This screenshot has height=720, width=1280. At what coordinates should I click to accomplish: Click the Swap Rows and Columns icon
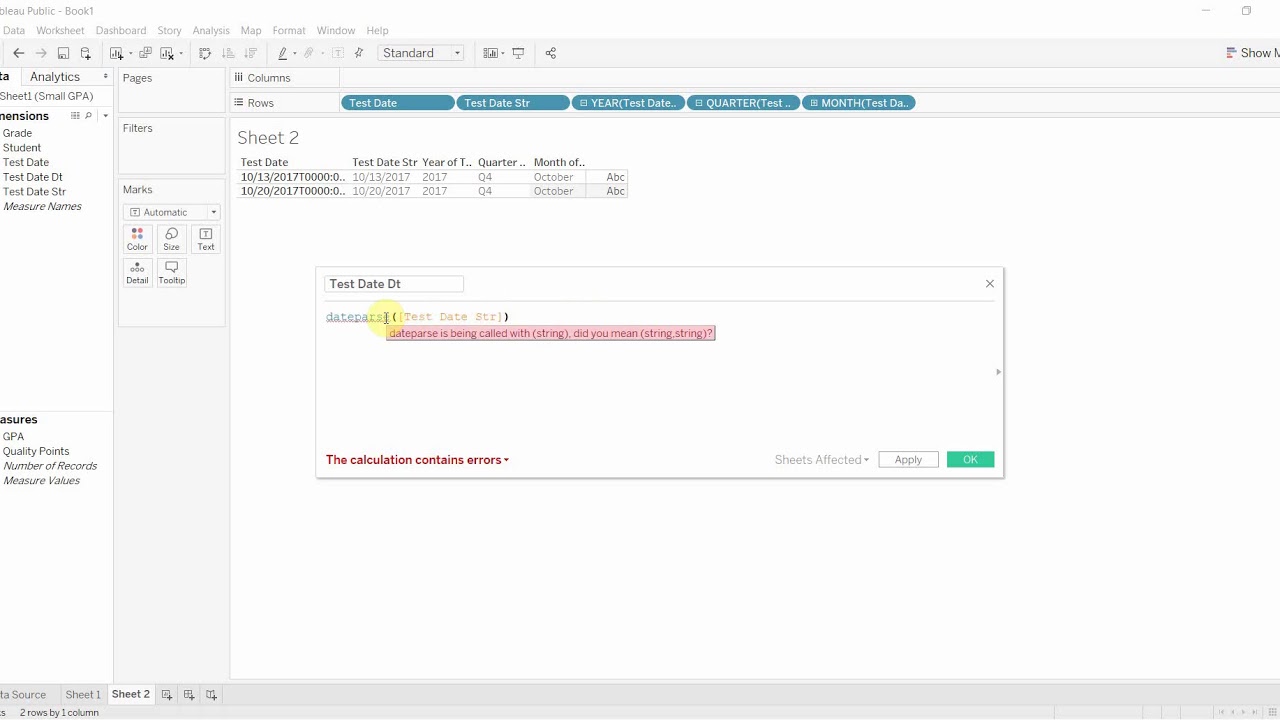pos(205,53)
